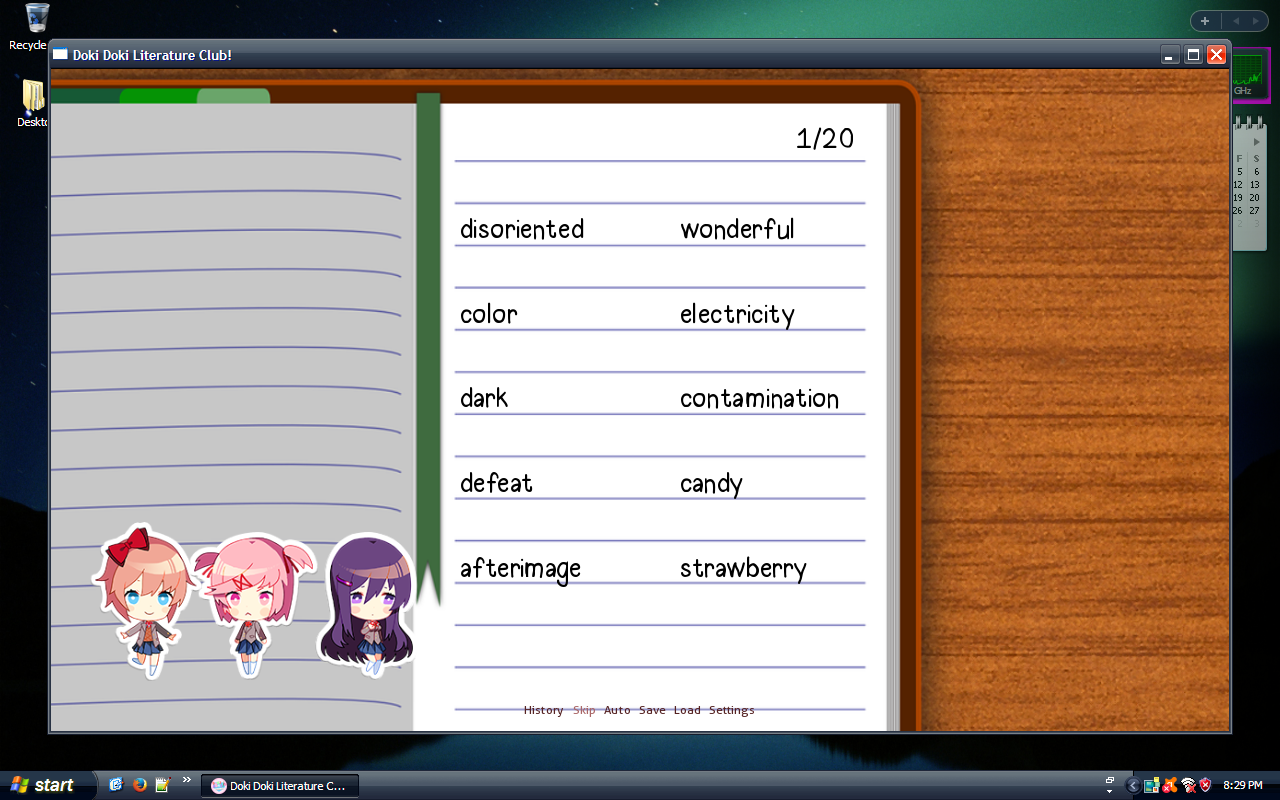Advance the calendar gadget month arrow

[1257, 142]
